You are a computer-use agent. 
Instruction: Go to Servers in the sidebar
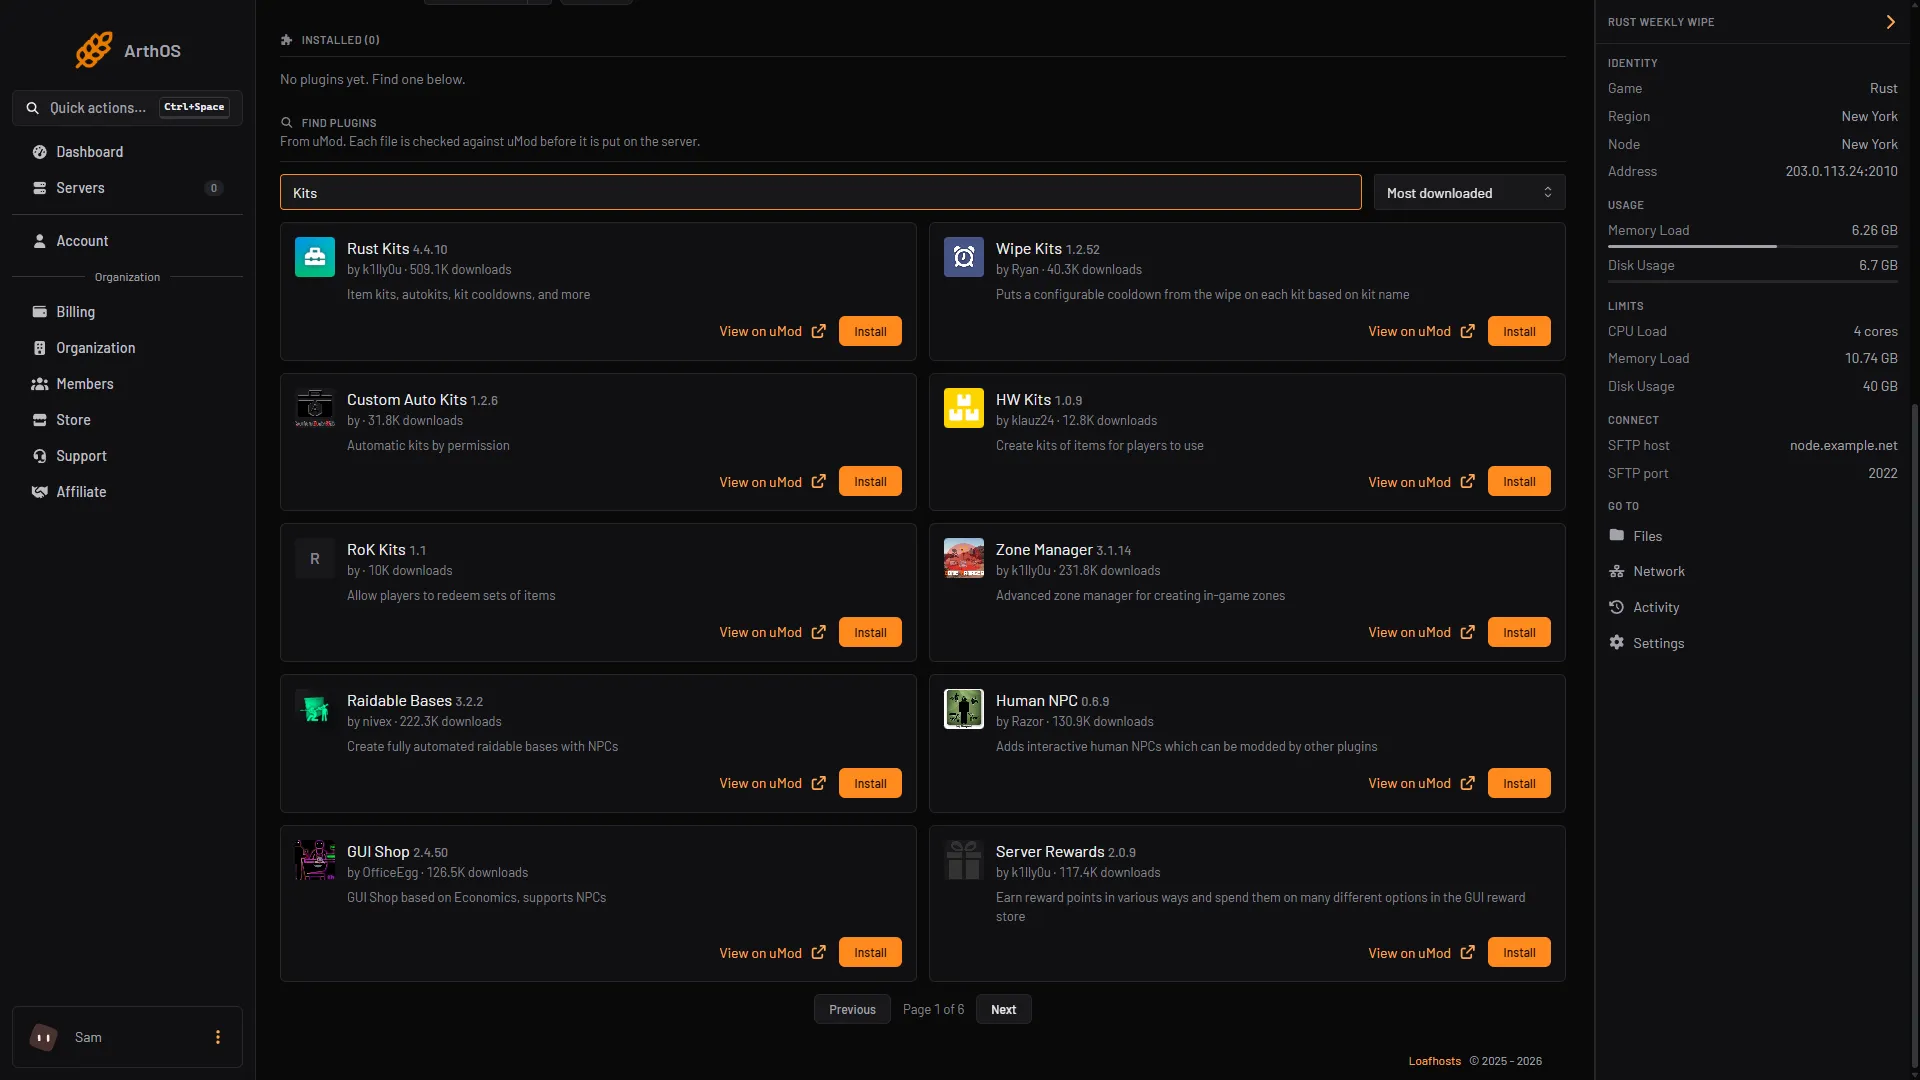127,188
